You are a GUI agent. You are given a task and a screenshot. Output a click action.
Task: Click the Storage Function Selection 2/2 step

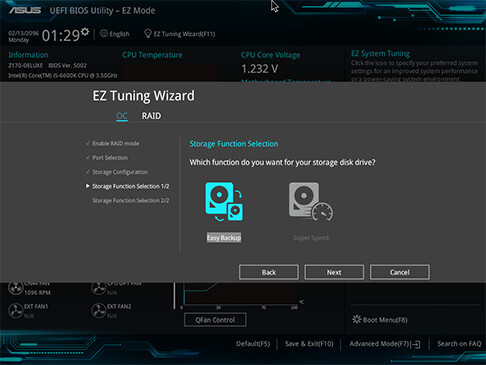[x=131, y=200]
